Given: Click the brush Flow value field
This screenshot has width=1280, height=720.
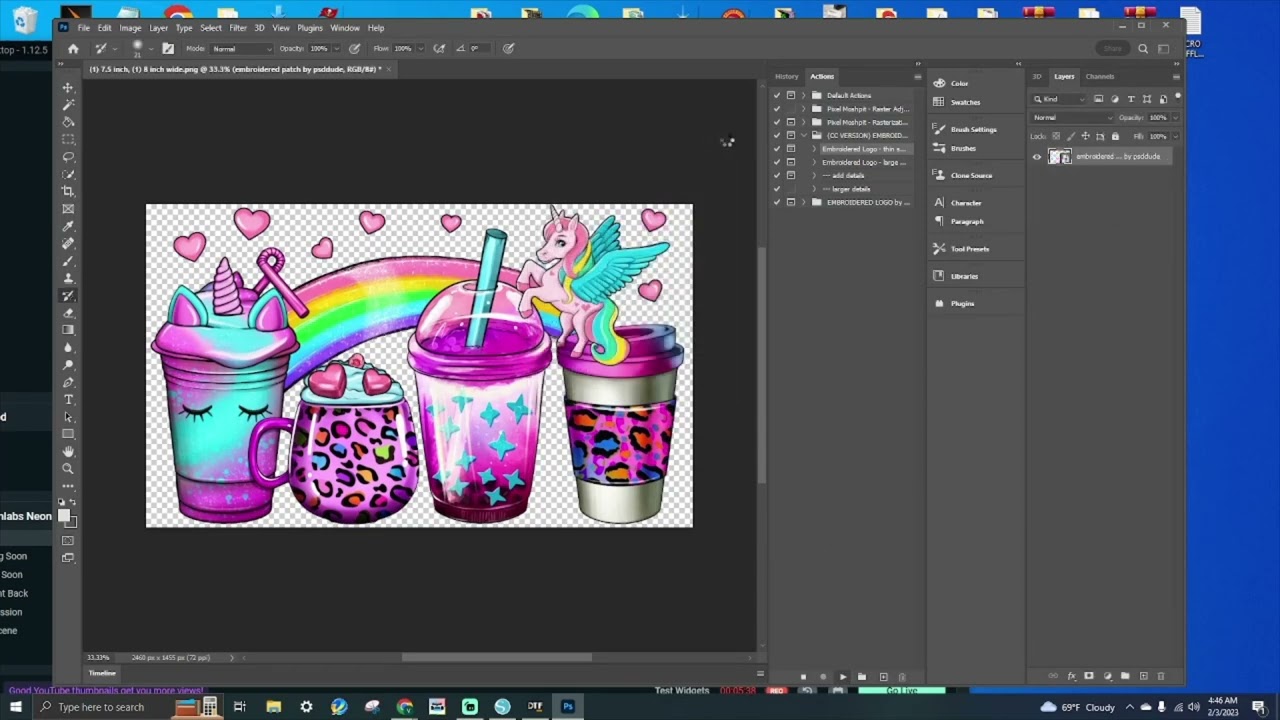Looking at the screenshot, I should pyautogui.click(x=404, y=49).
